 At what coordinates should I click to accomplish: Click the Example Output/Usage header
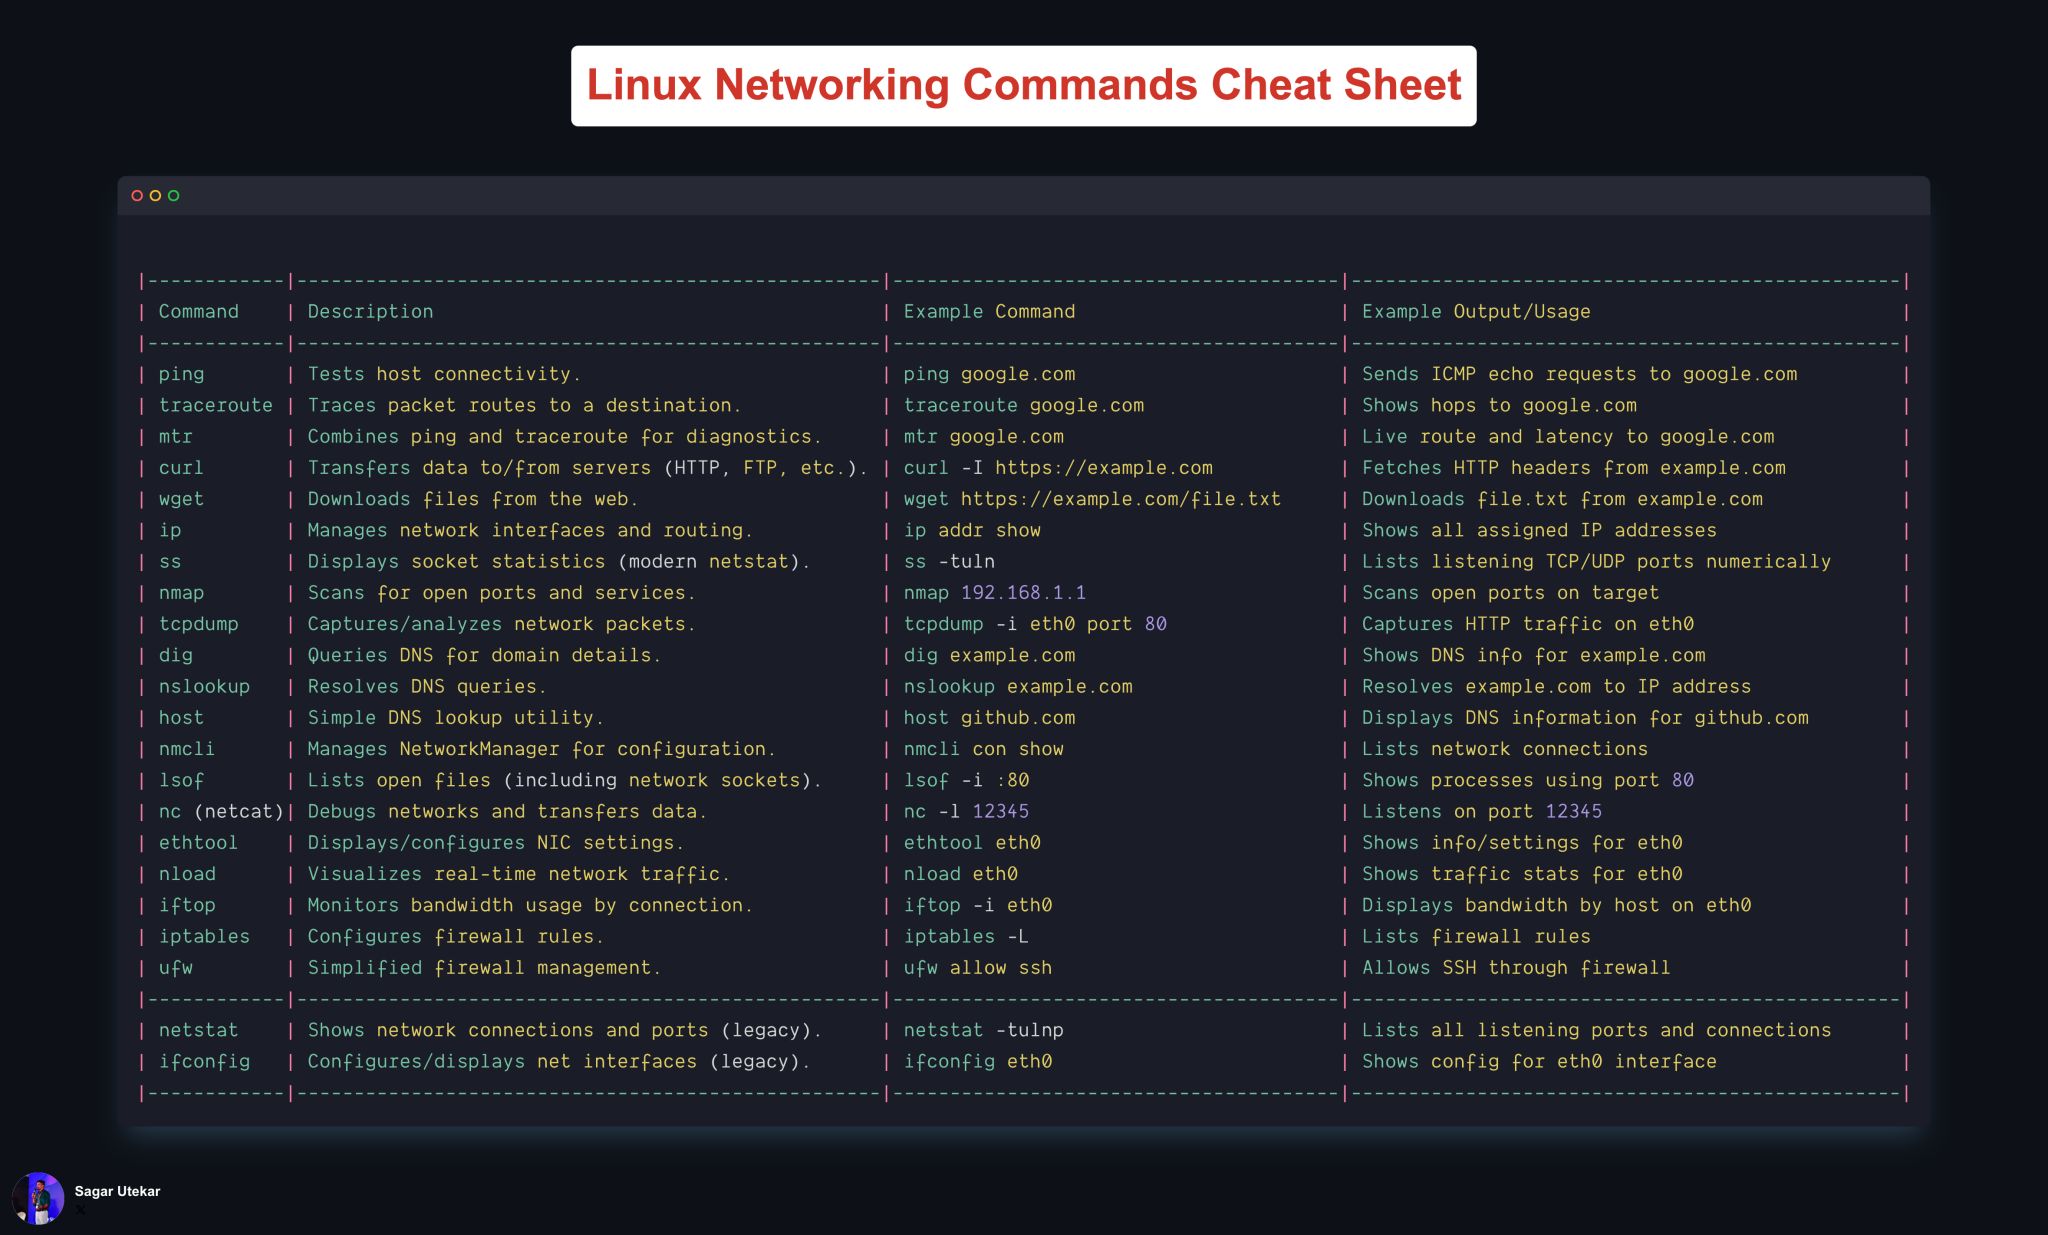(1475, 312)
